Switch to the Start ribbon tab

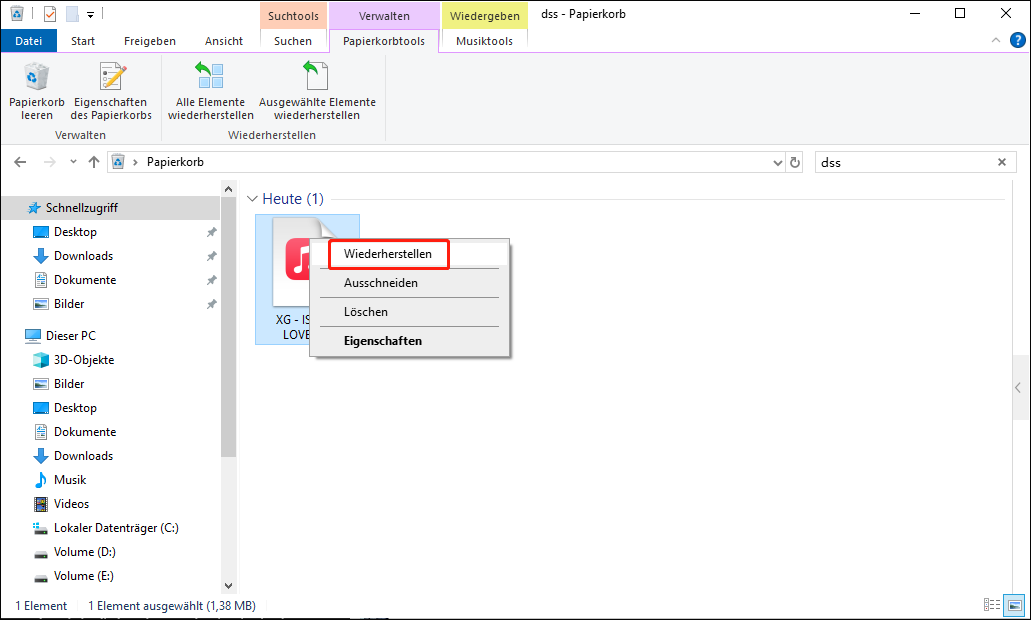click(83, 41)
